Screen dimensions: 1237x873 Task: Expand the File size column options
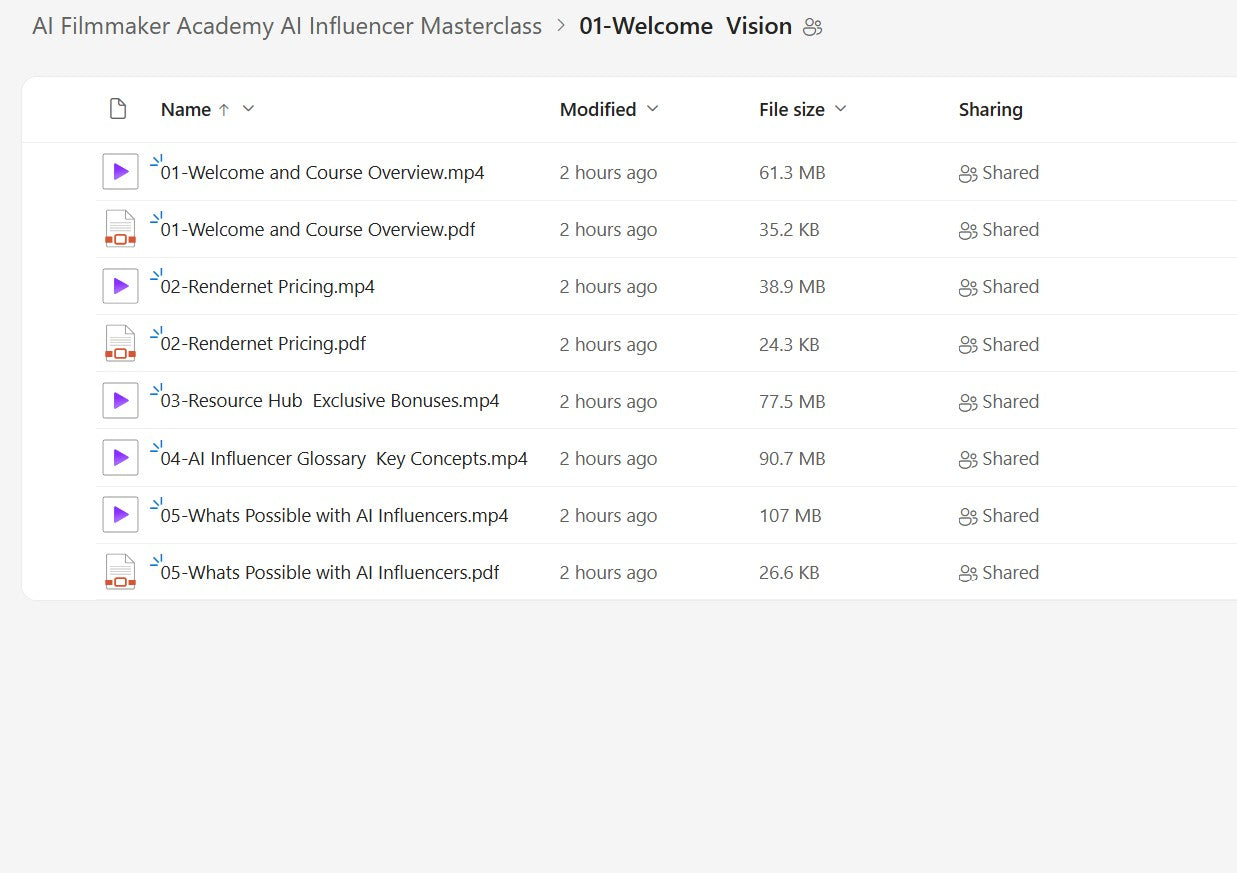click(x=840, y=109)
